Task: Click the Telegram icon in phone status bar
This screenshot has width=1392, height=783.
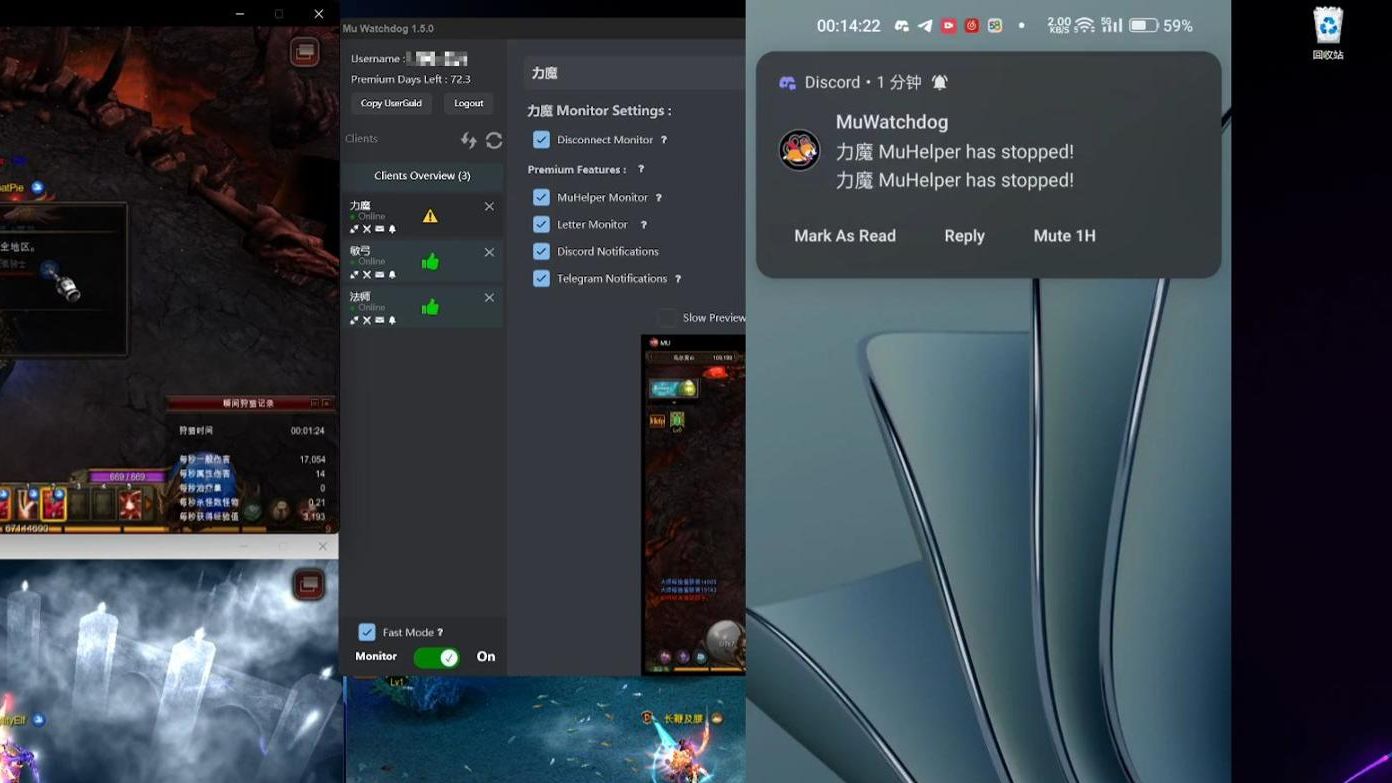Action: coord(925,26)
